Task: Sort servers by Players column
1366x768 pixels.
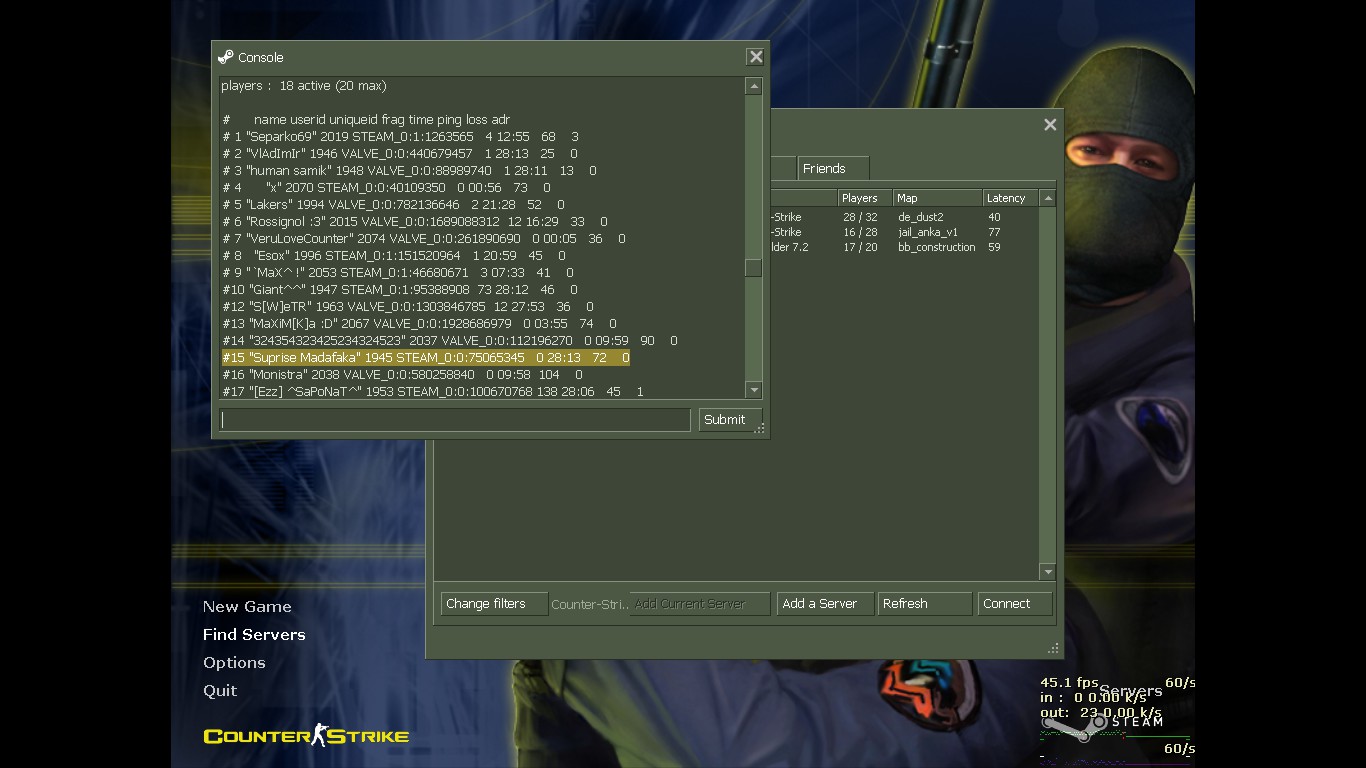Action: point(865,198)
